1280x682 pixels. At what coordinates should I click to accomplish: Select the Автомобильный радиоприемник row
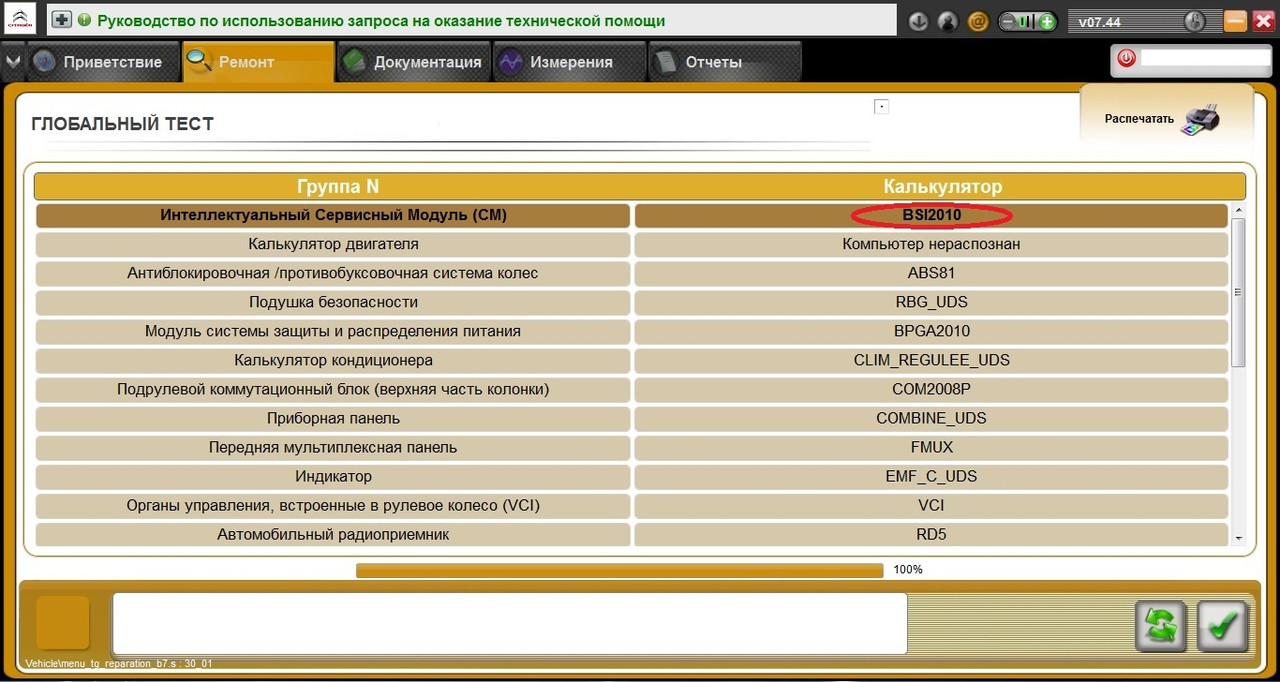[333, 534]
